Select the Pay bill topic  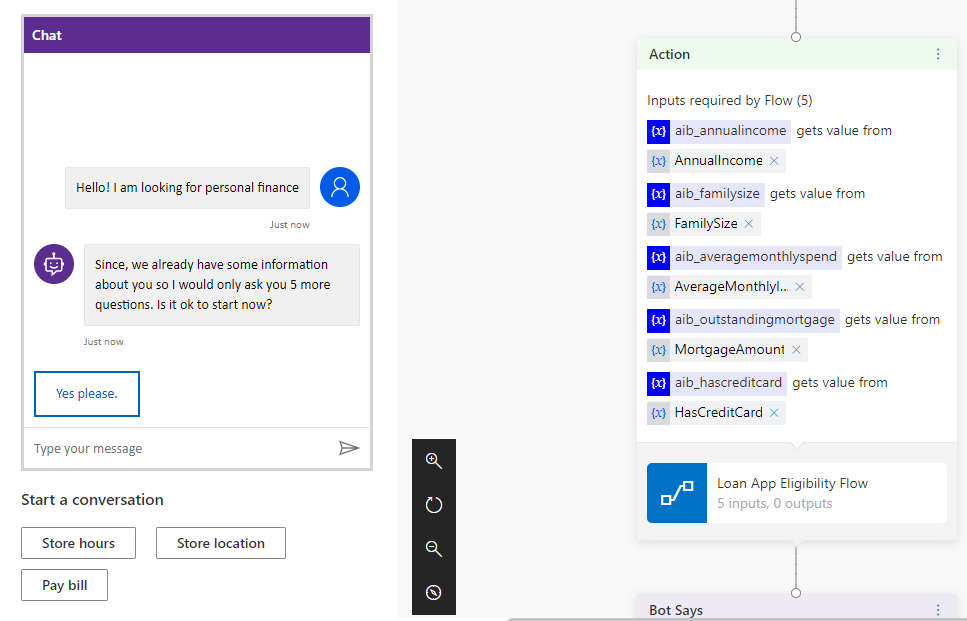[64, 585]
